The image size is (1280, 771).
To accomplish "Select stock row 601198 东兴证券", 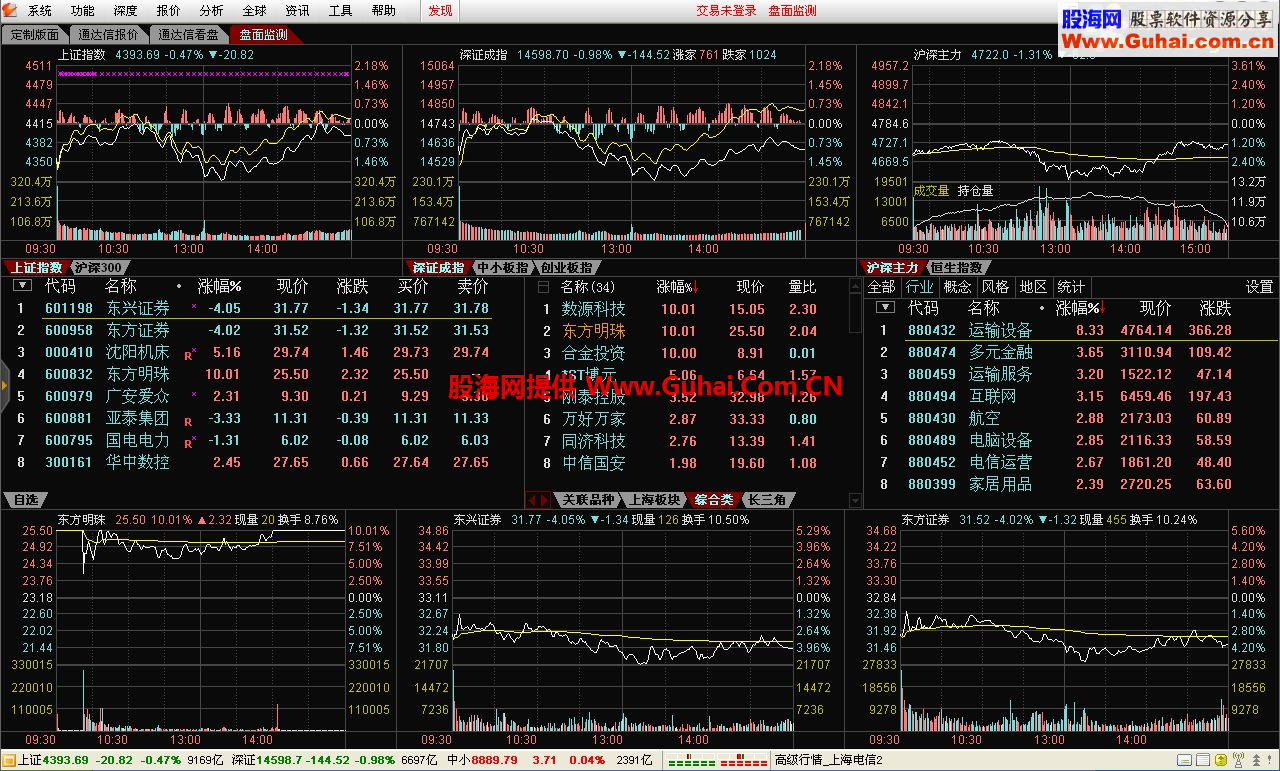I will (262, 308).
